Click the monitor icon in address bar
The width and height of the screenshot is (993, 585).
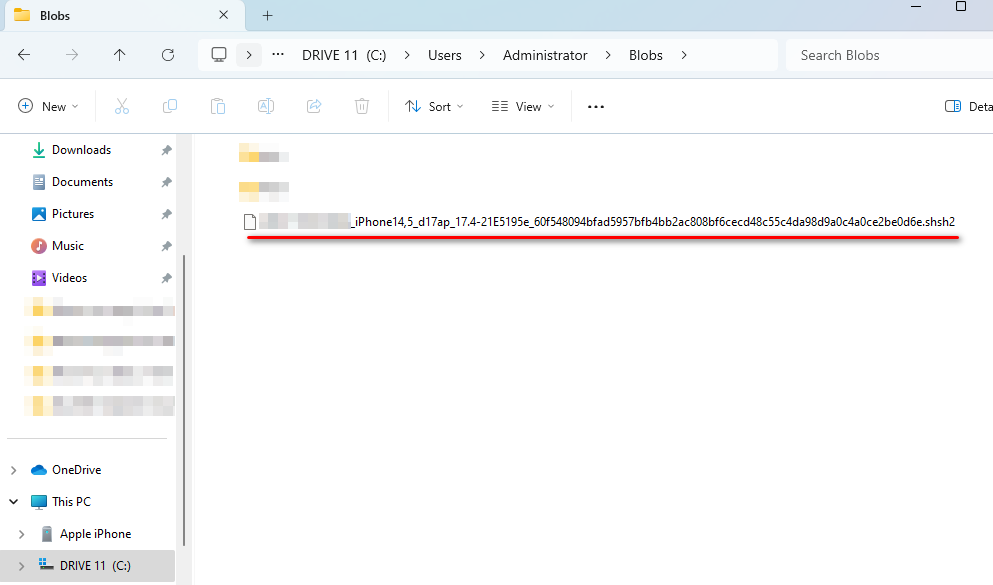pos(219,55)
